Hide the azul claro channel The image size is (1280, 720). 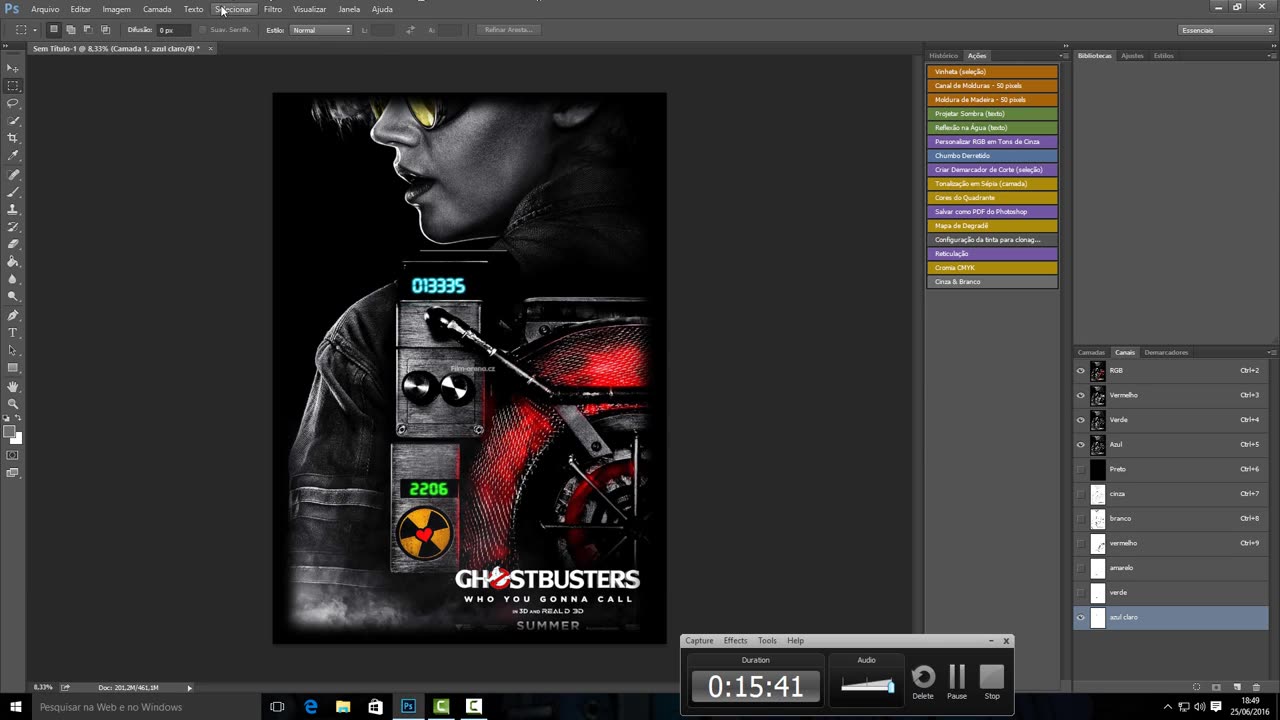1080,618
